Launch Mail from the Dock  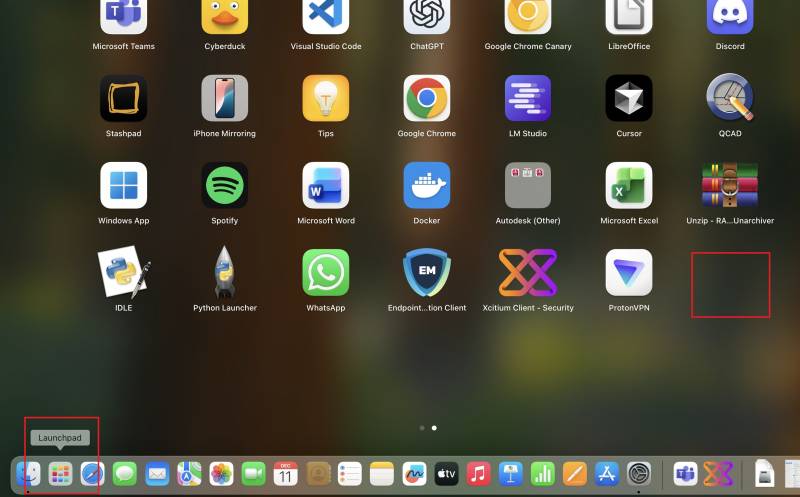point(157,474)
